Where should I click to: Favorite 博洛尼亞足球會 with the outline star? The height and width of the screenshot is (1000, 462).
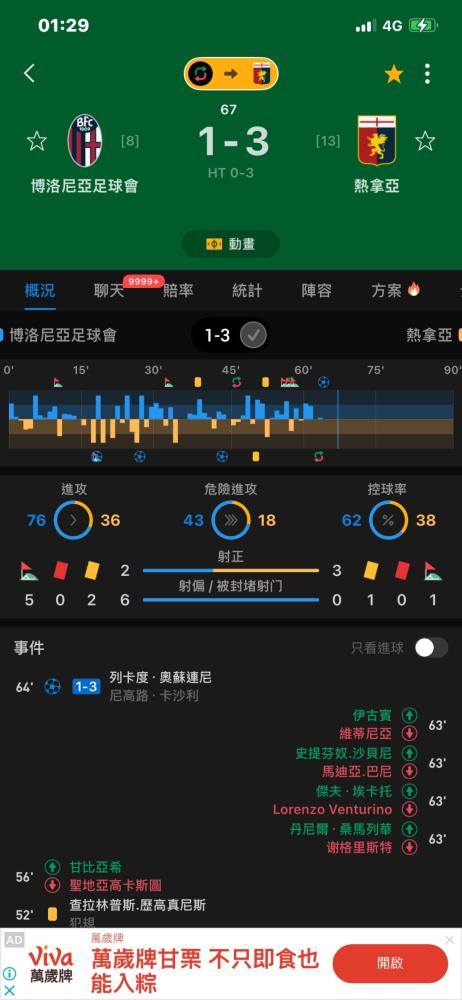pyautogui.click(x=37, y=141)
